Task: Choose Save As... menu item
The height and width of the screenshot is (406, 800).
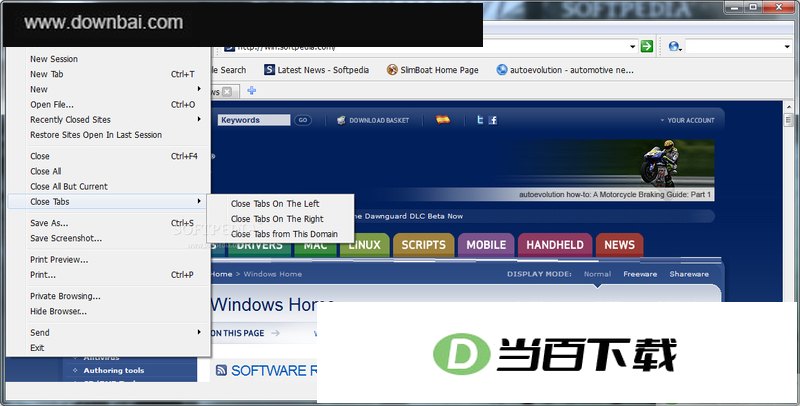Action: [108, 223]
